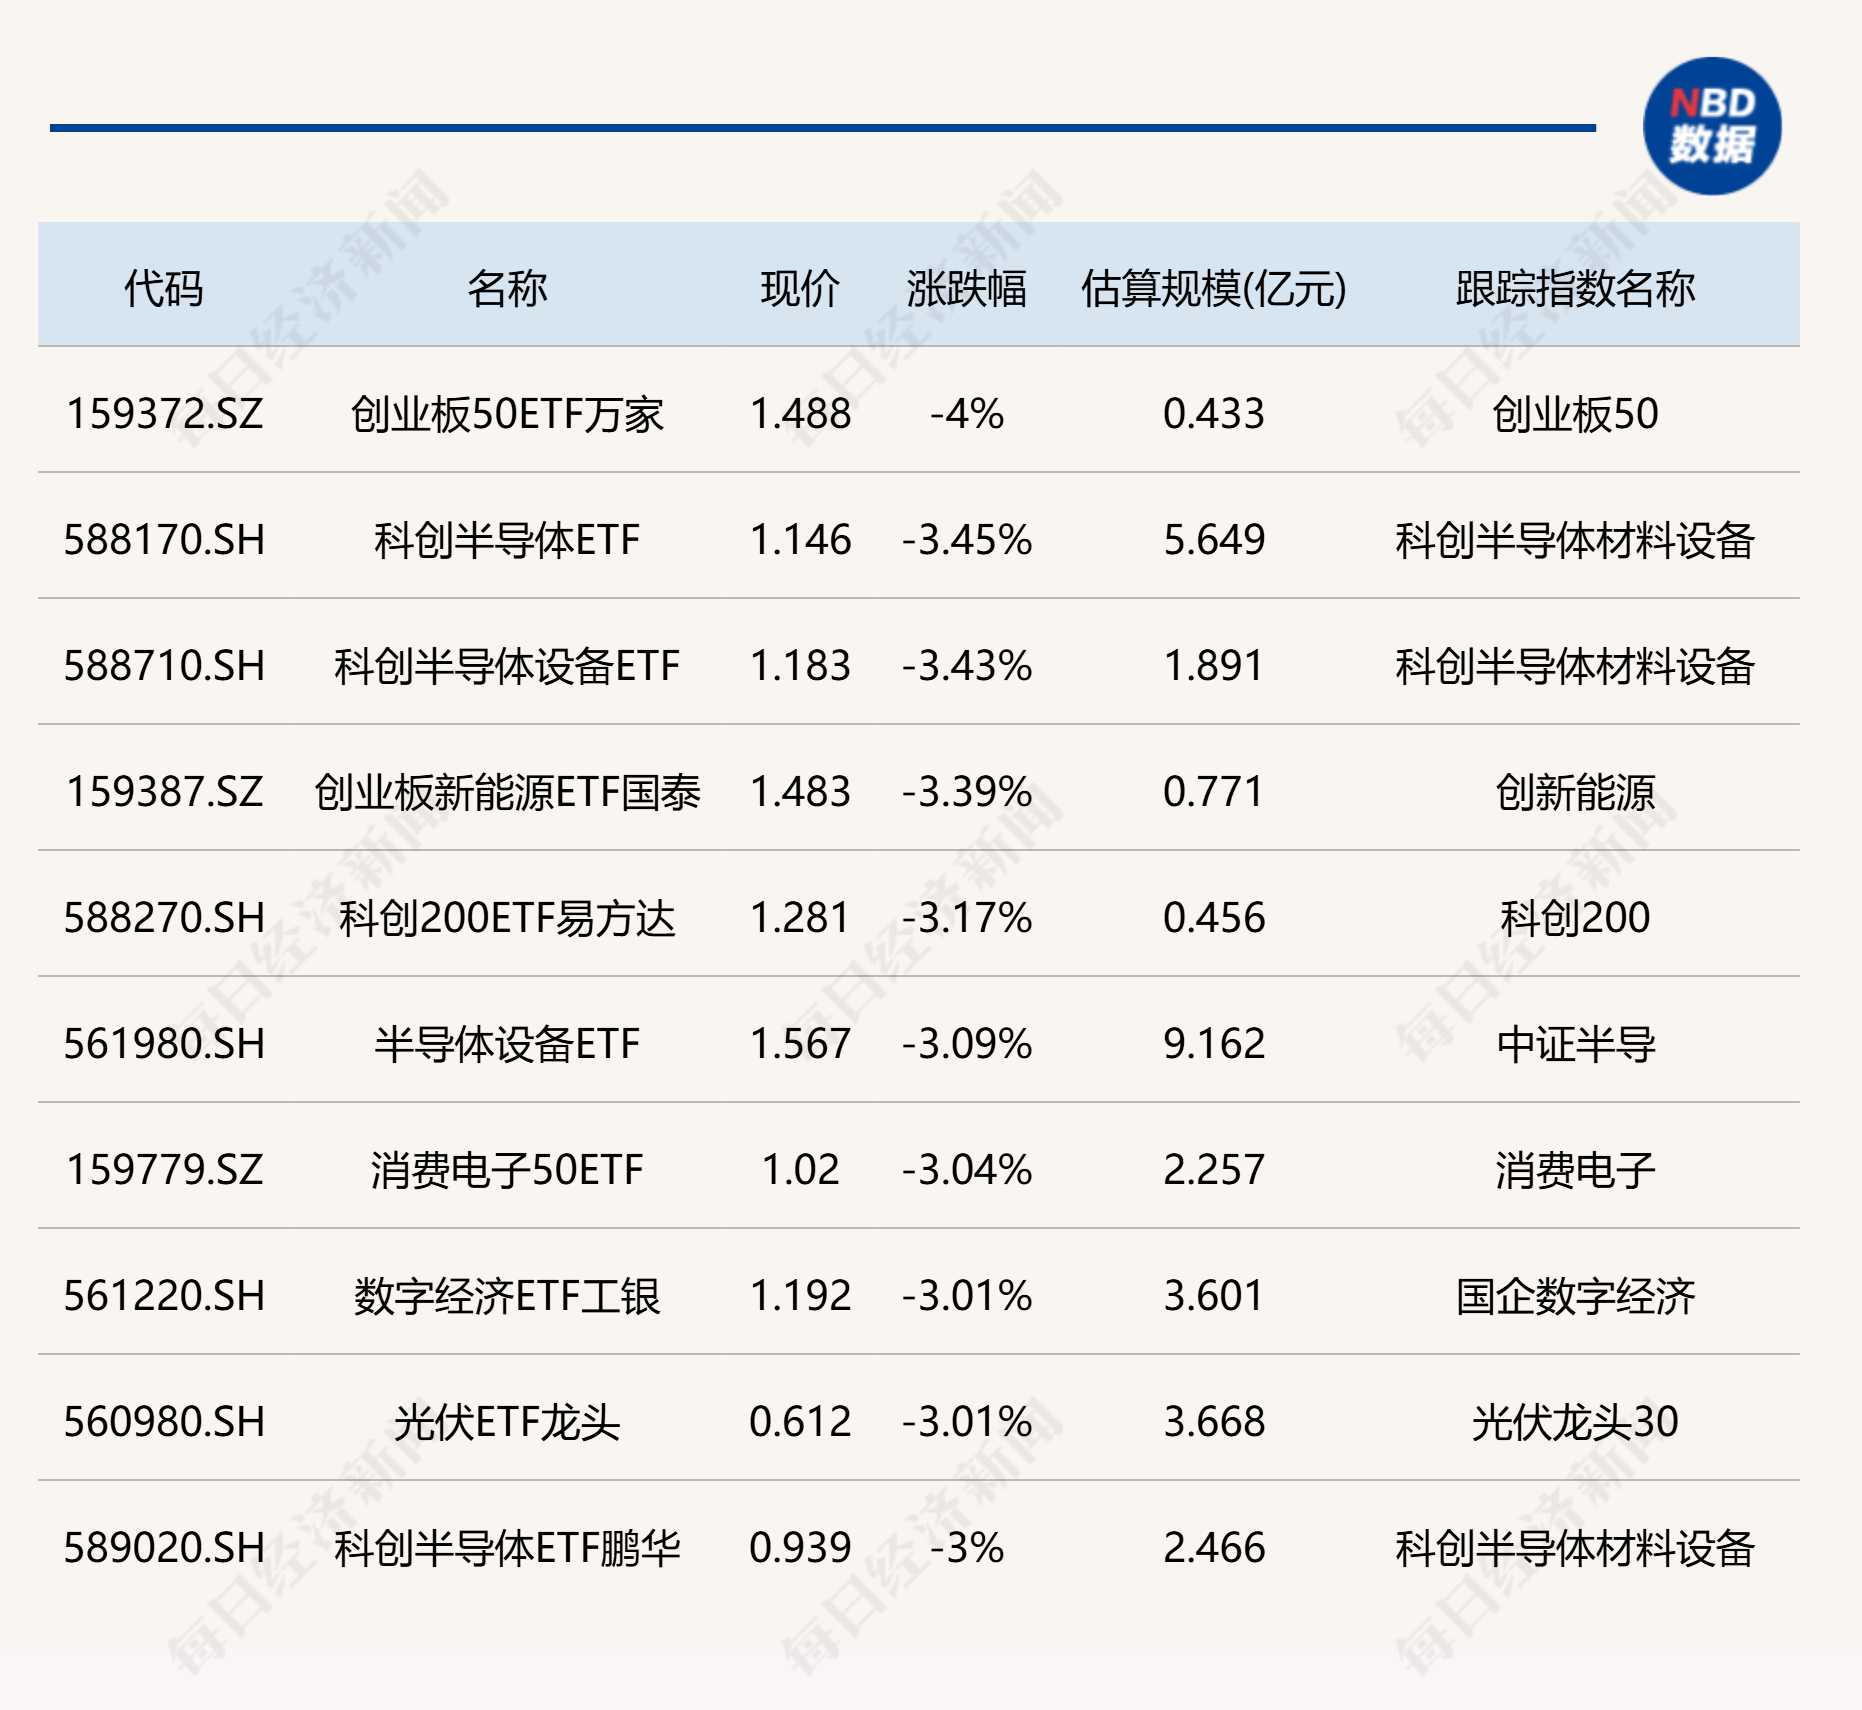This screenshot has height=1710, width=1862.
Task: Click estimated scale 1.891
Action: 1214,666
